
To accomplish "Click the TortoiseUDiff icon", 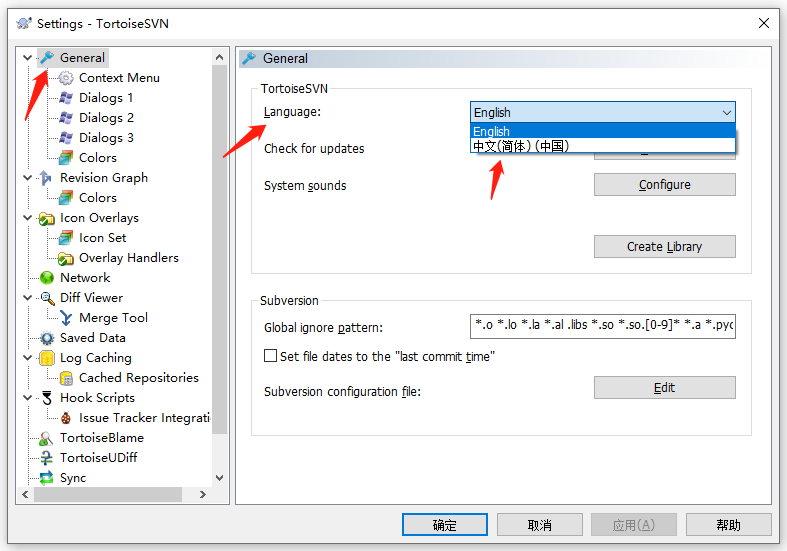I will [x=46, y=458].
